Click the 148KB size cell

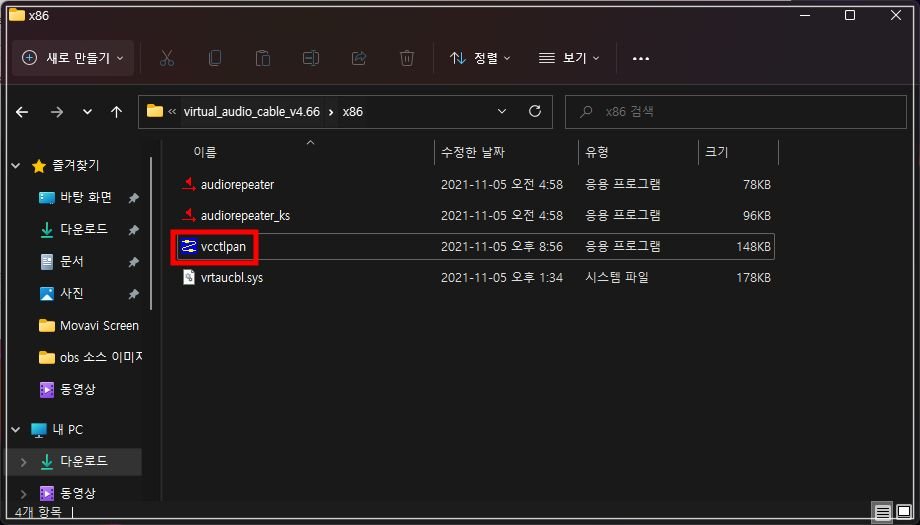tap(753, 246)
